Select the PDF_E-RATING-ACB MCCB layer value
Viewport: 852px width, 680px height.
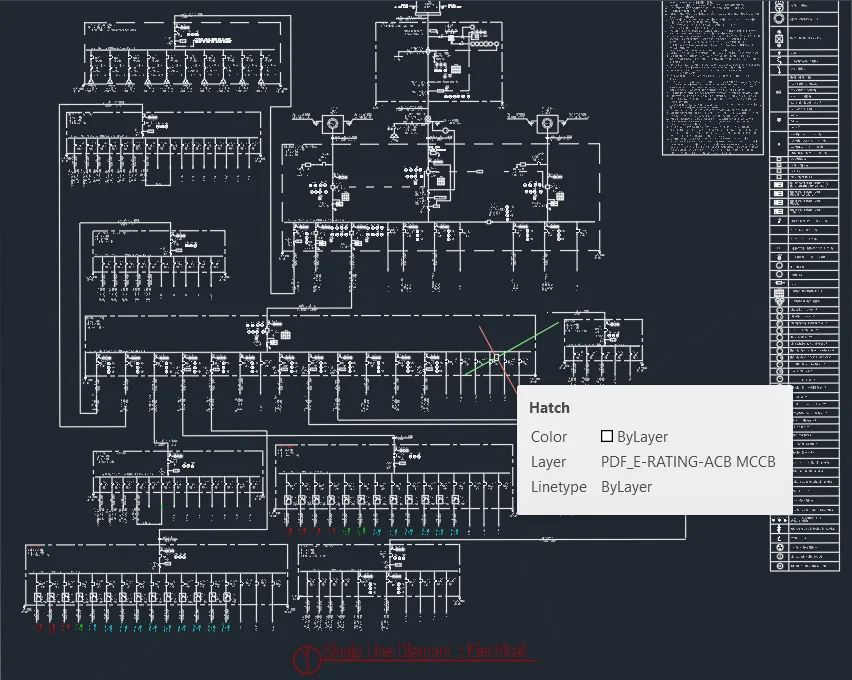(688, 461)
